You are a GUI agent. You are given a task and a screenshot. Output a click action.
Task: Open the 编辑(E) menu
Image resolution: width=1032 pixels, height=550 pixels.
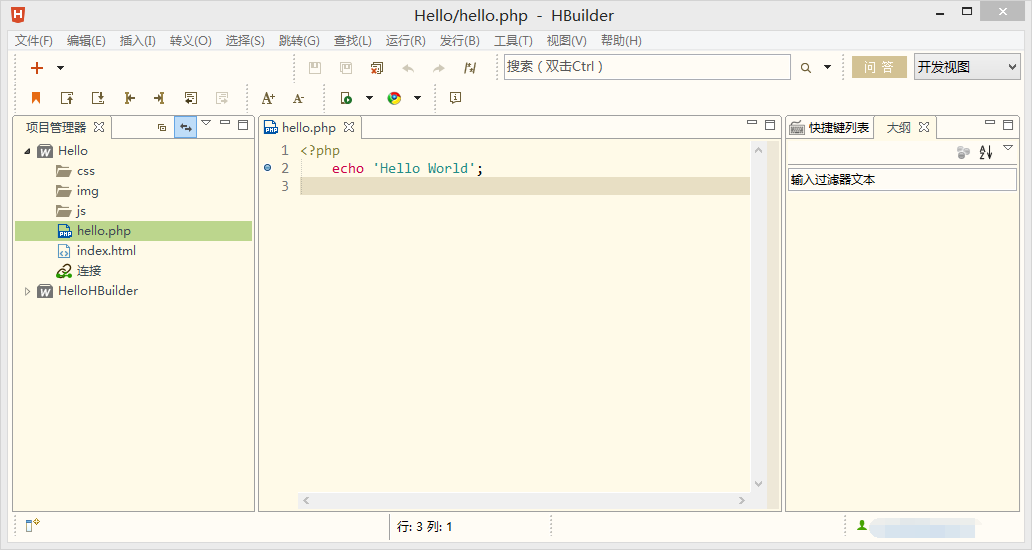coord(86,41)
